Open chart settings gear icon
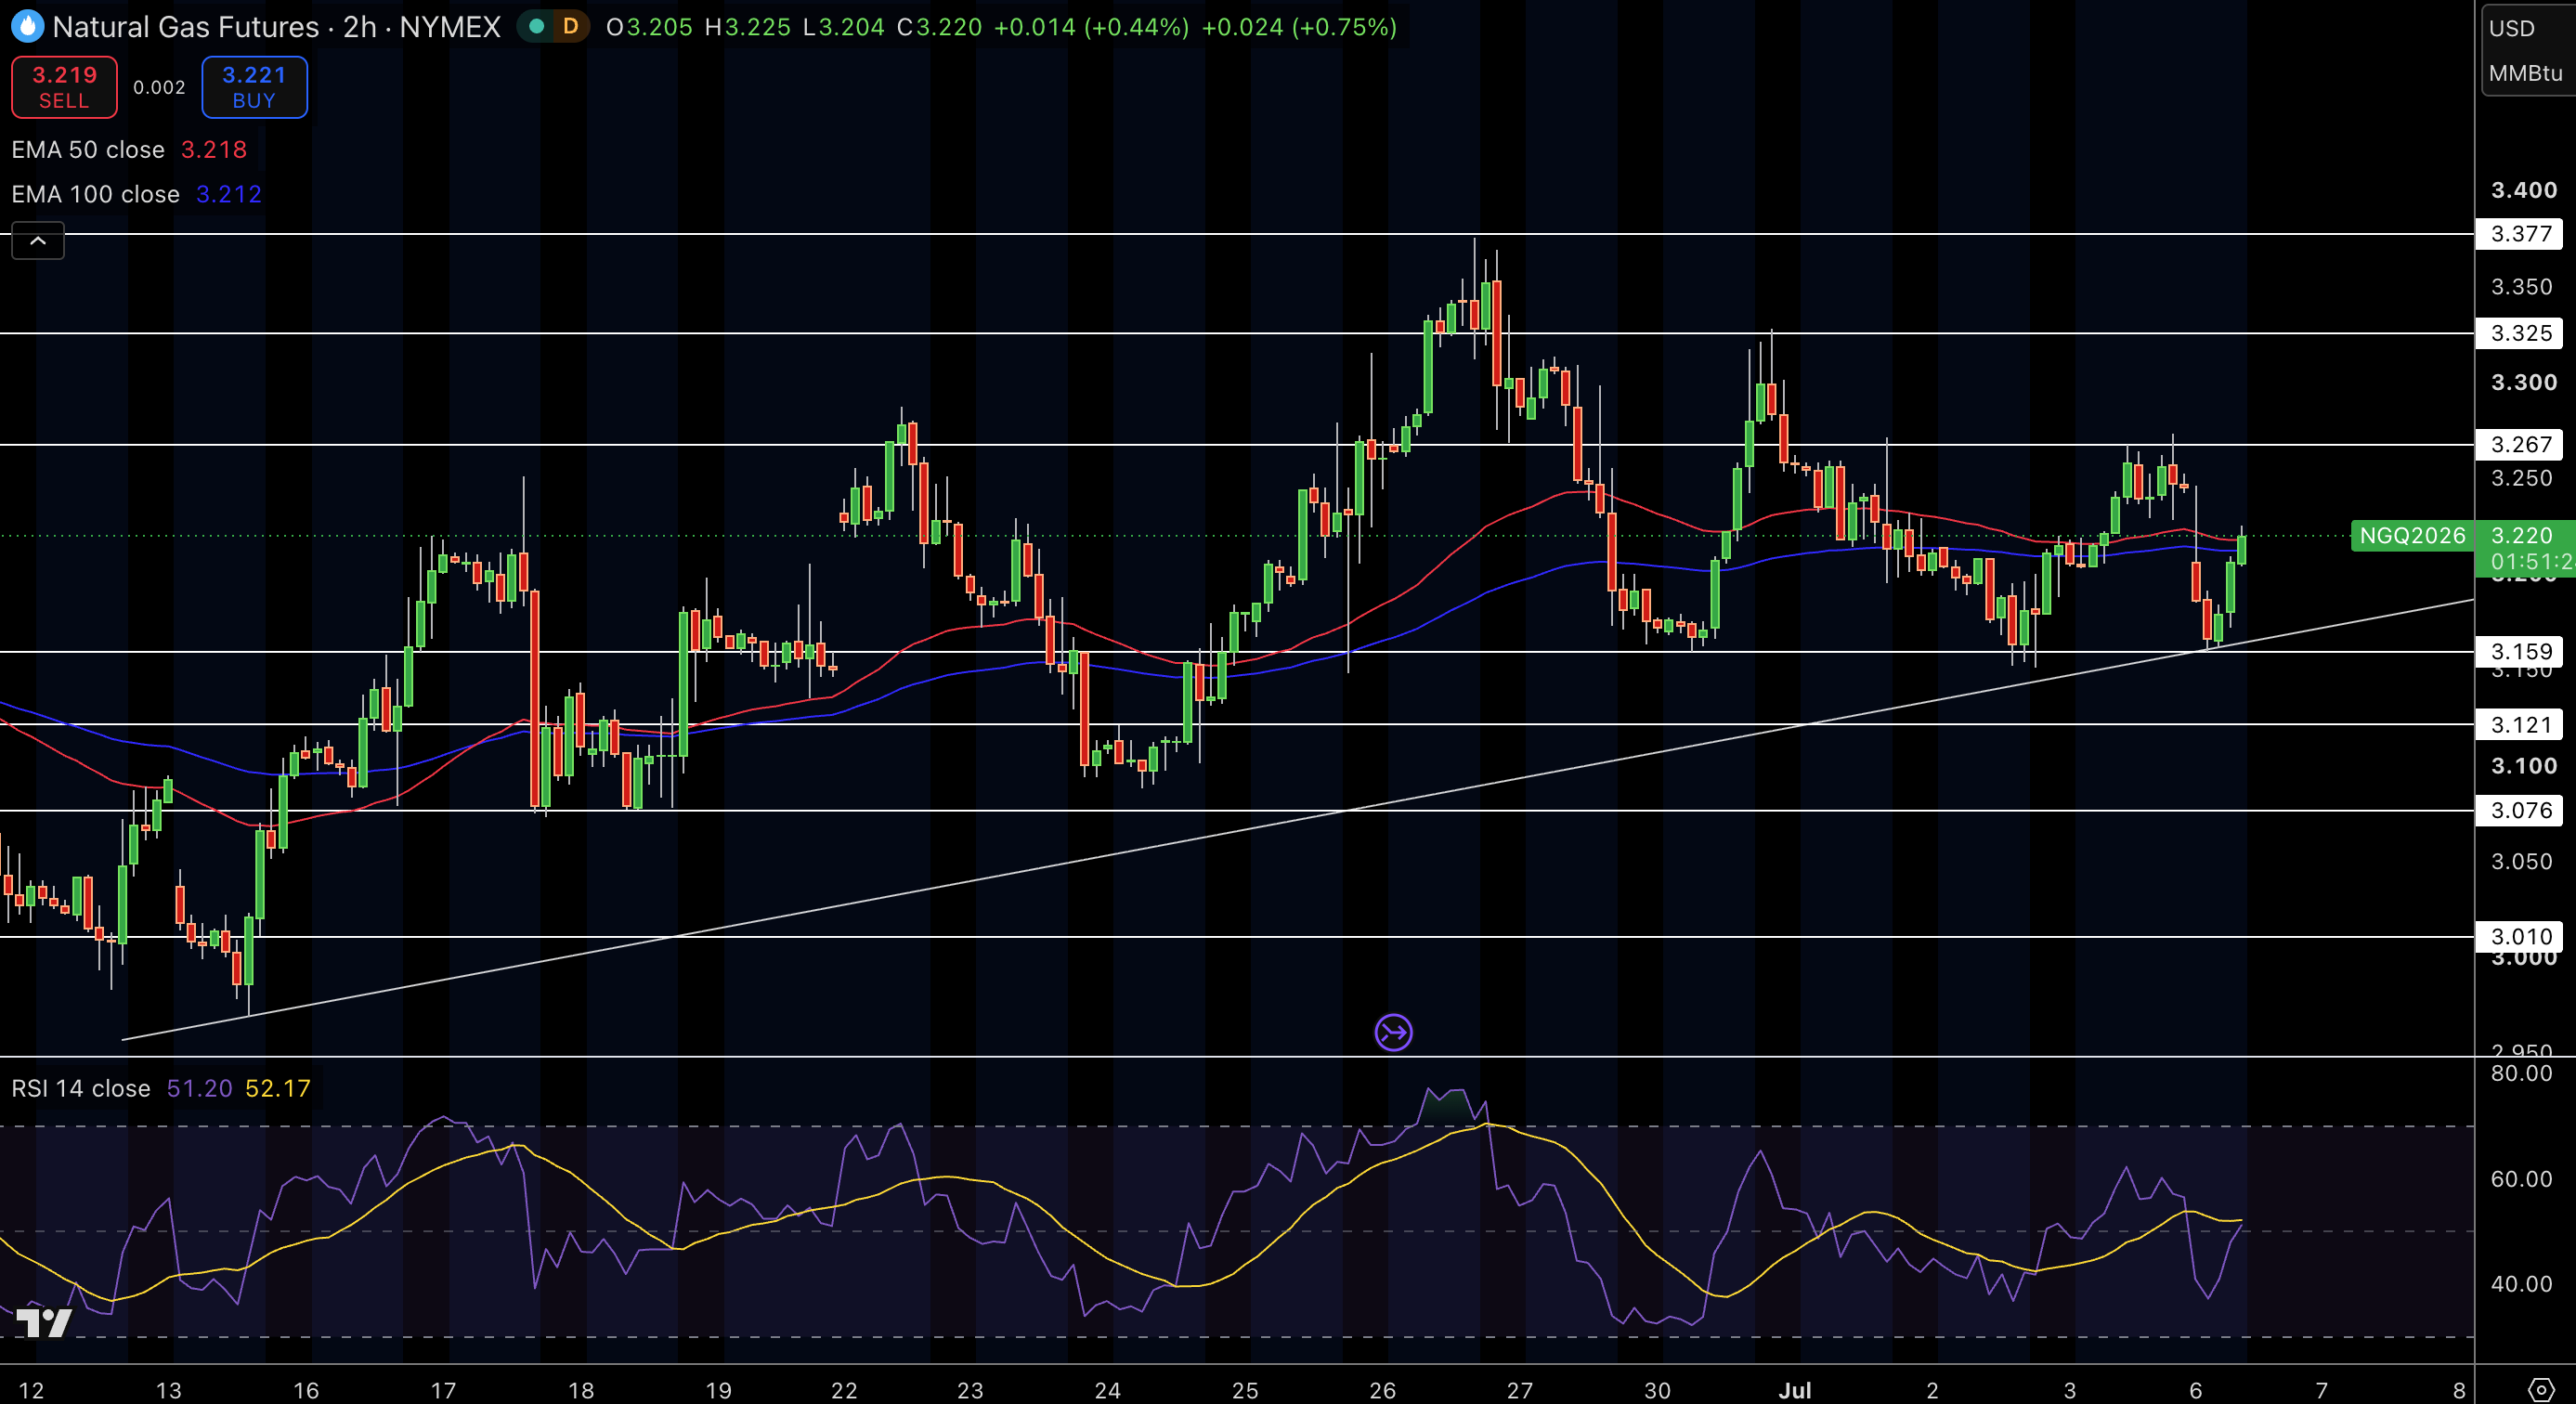Image resolution: width=2576 pixels, height=1404 pixels. tap(2541, 1389)
